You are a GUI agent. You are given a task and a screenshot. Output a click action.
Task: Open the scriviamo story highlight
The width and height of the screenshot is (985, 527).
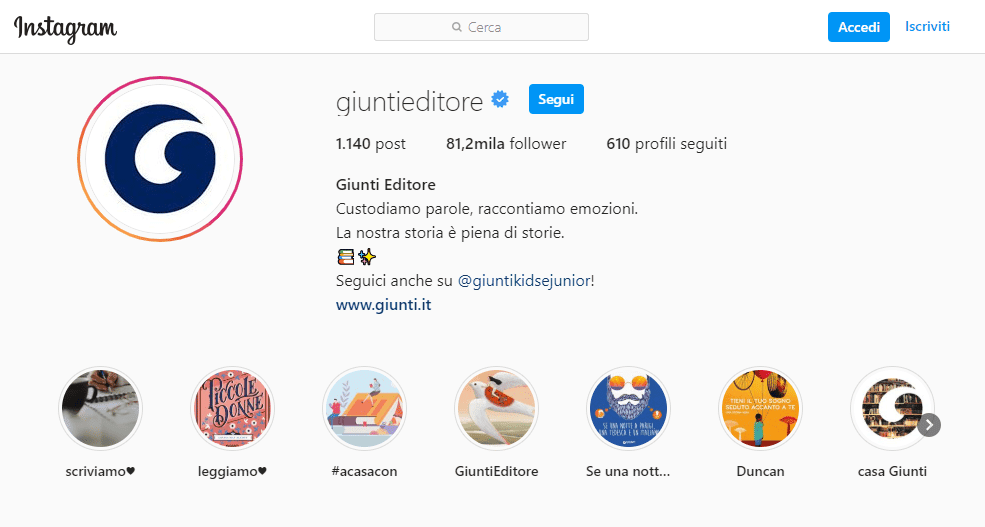[101, 409]
